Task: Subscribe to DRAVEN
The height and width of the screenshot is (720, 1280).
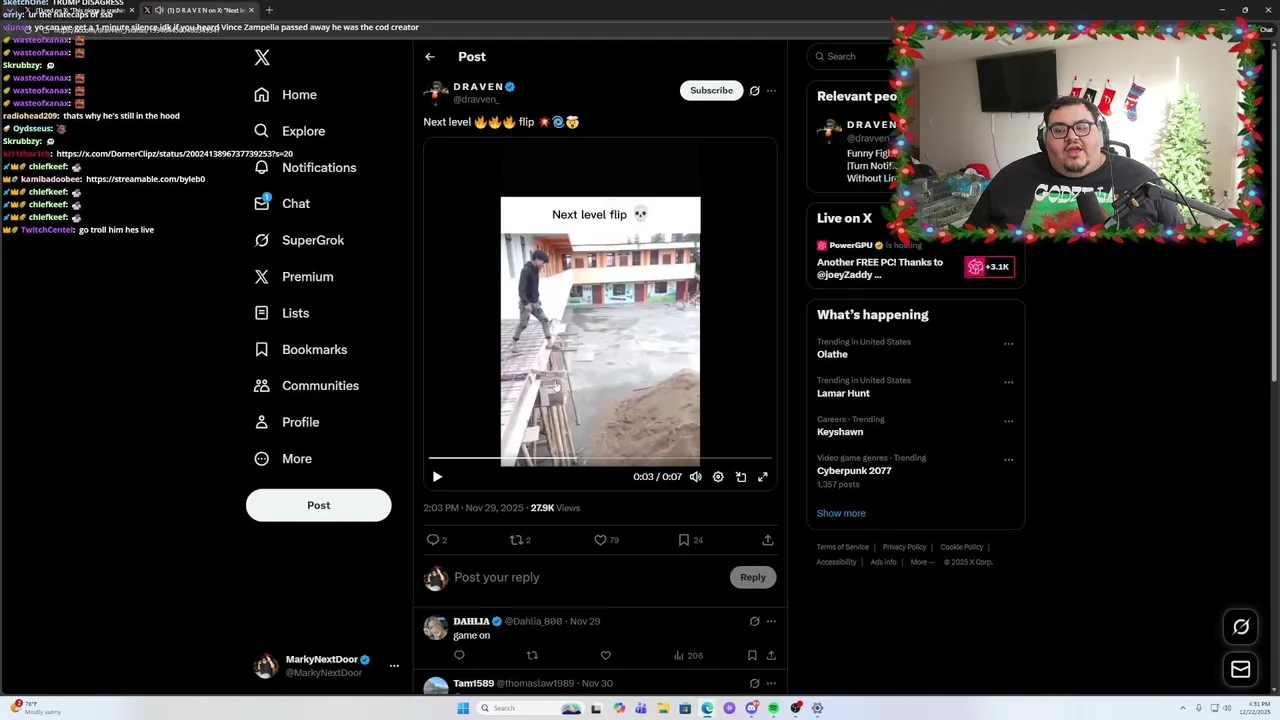Action: point(711,90)
